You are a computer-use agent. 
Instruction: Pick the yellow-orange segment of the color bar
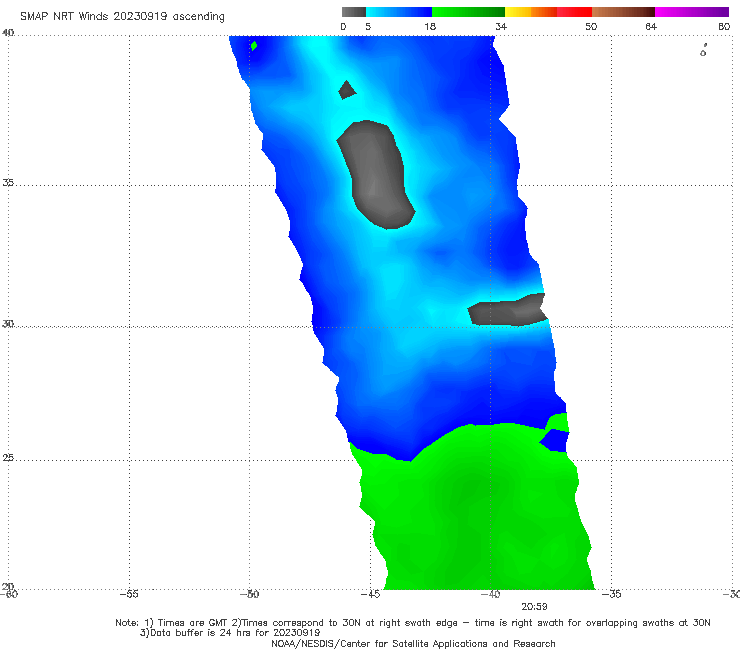[x=531, y=12]
